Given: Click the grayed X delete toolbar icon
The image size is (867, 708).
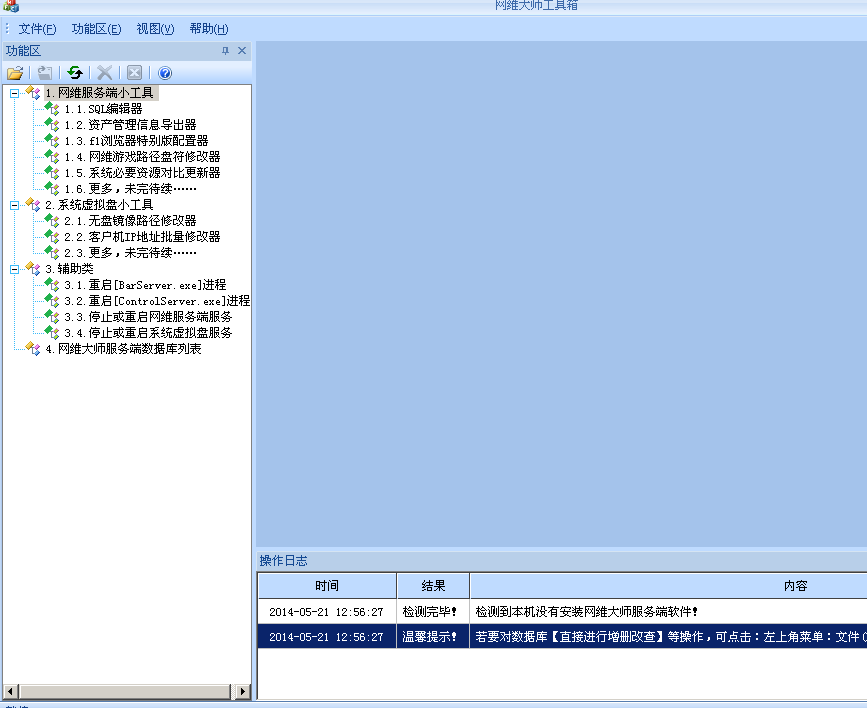Looking at the screenshot, I should [x=104, y=73].
